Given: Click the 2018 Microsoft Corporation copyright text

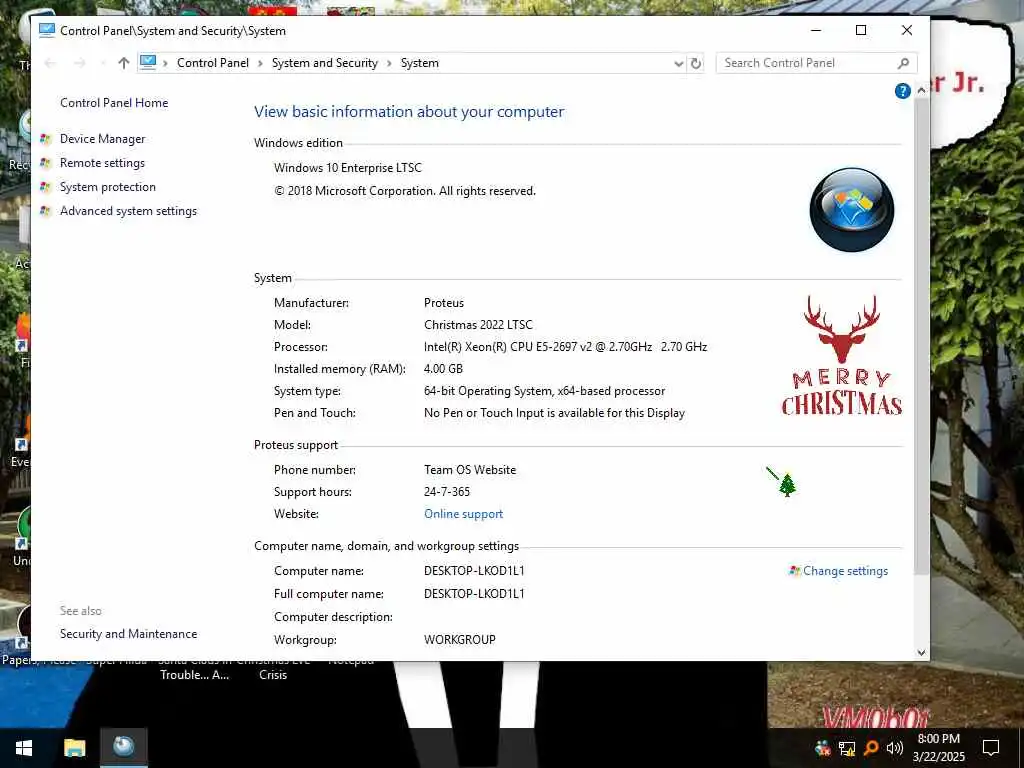Looking at the screenshot, I should (405, 191).
